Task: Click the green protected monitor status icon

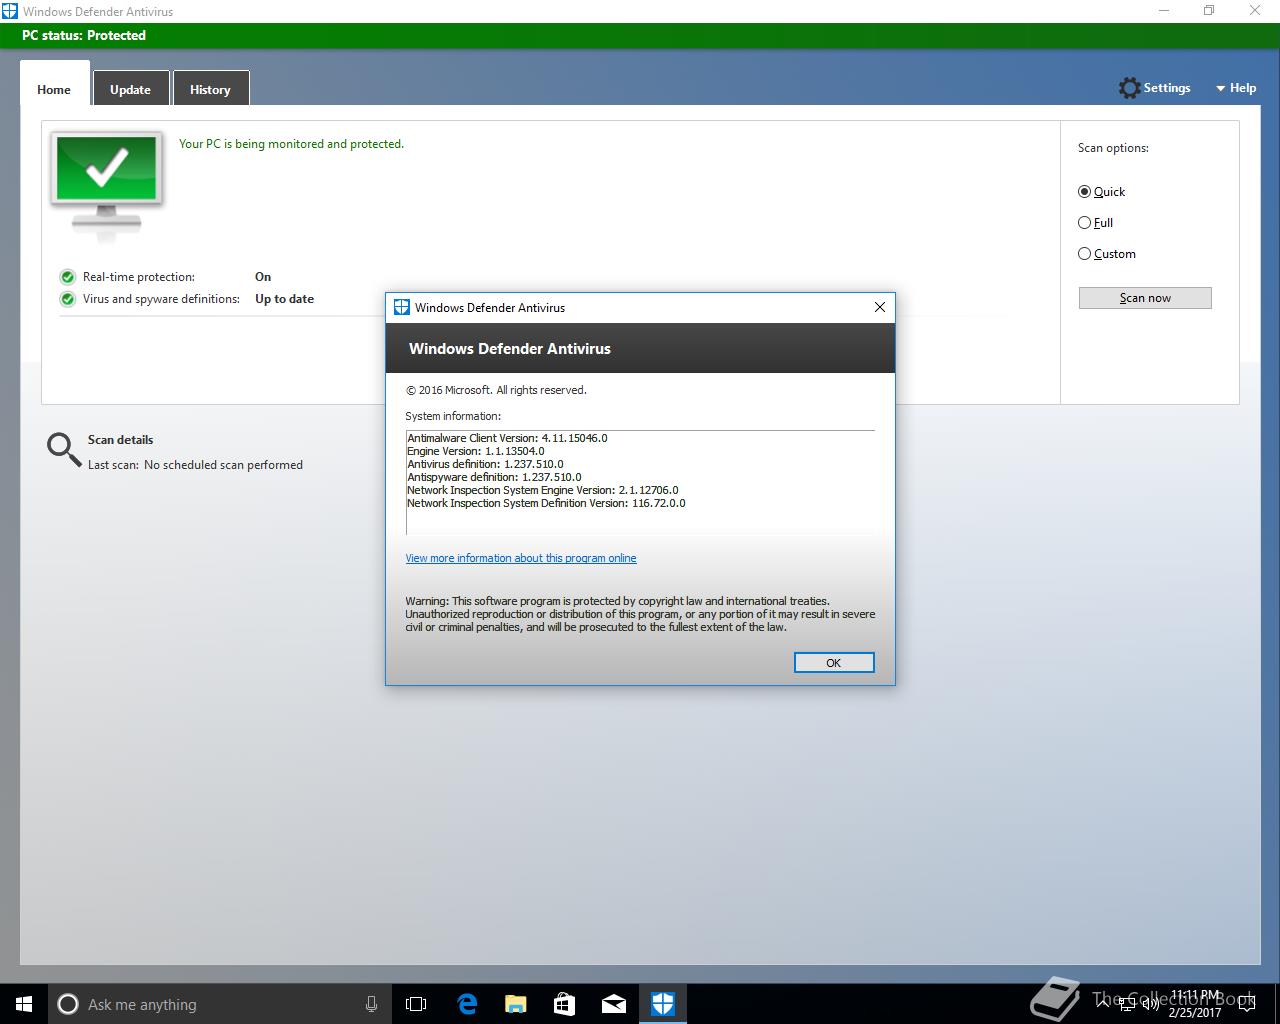Action: (x=107, y=185)
